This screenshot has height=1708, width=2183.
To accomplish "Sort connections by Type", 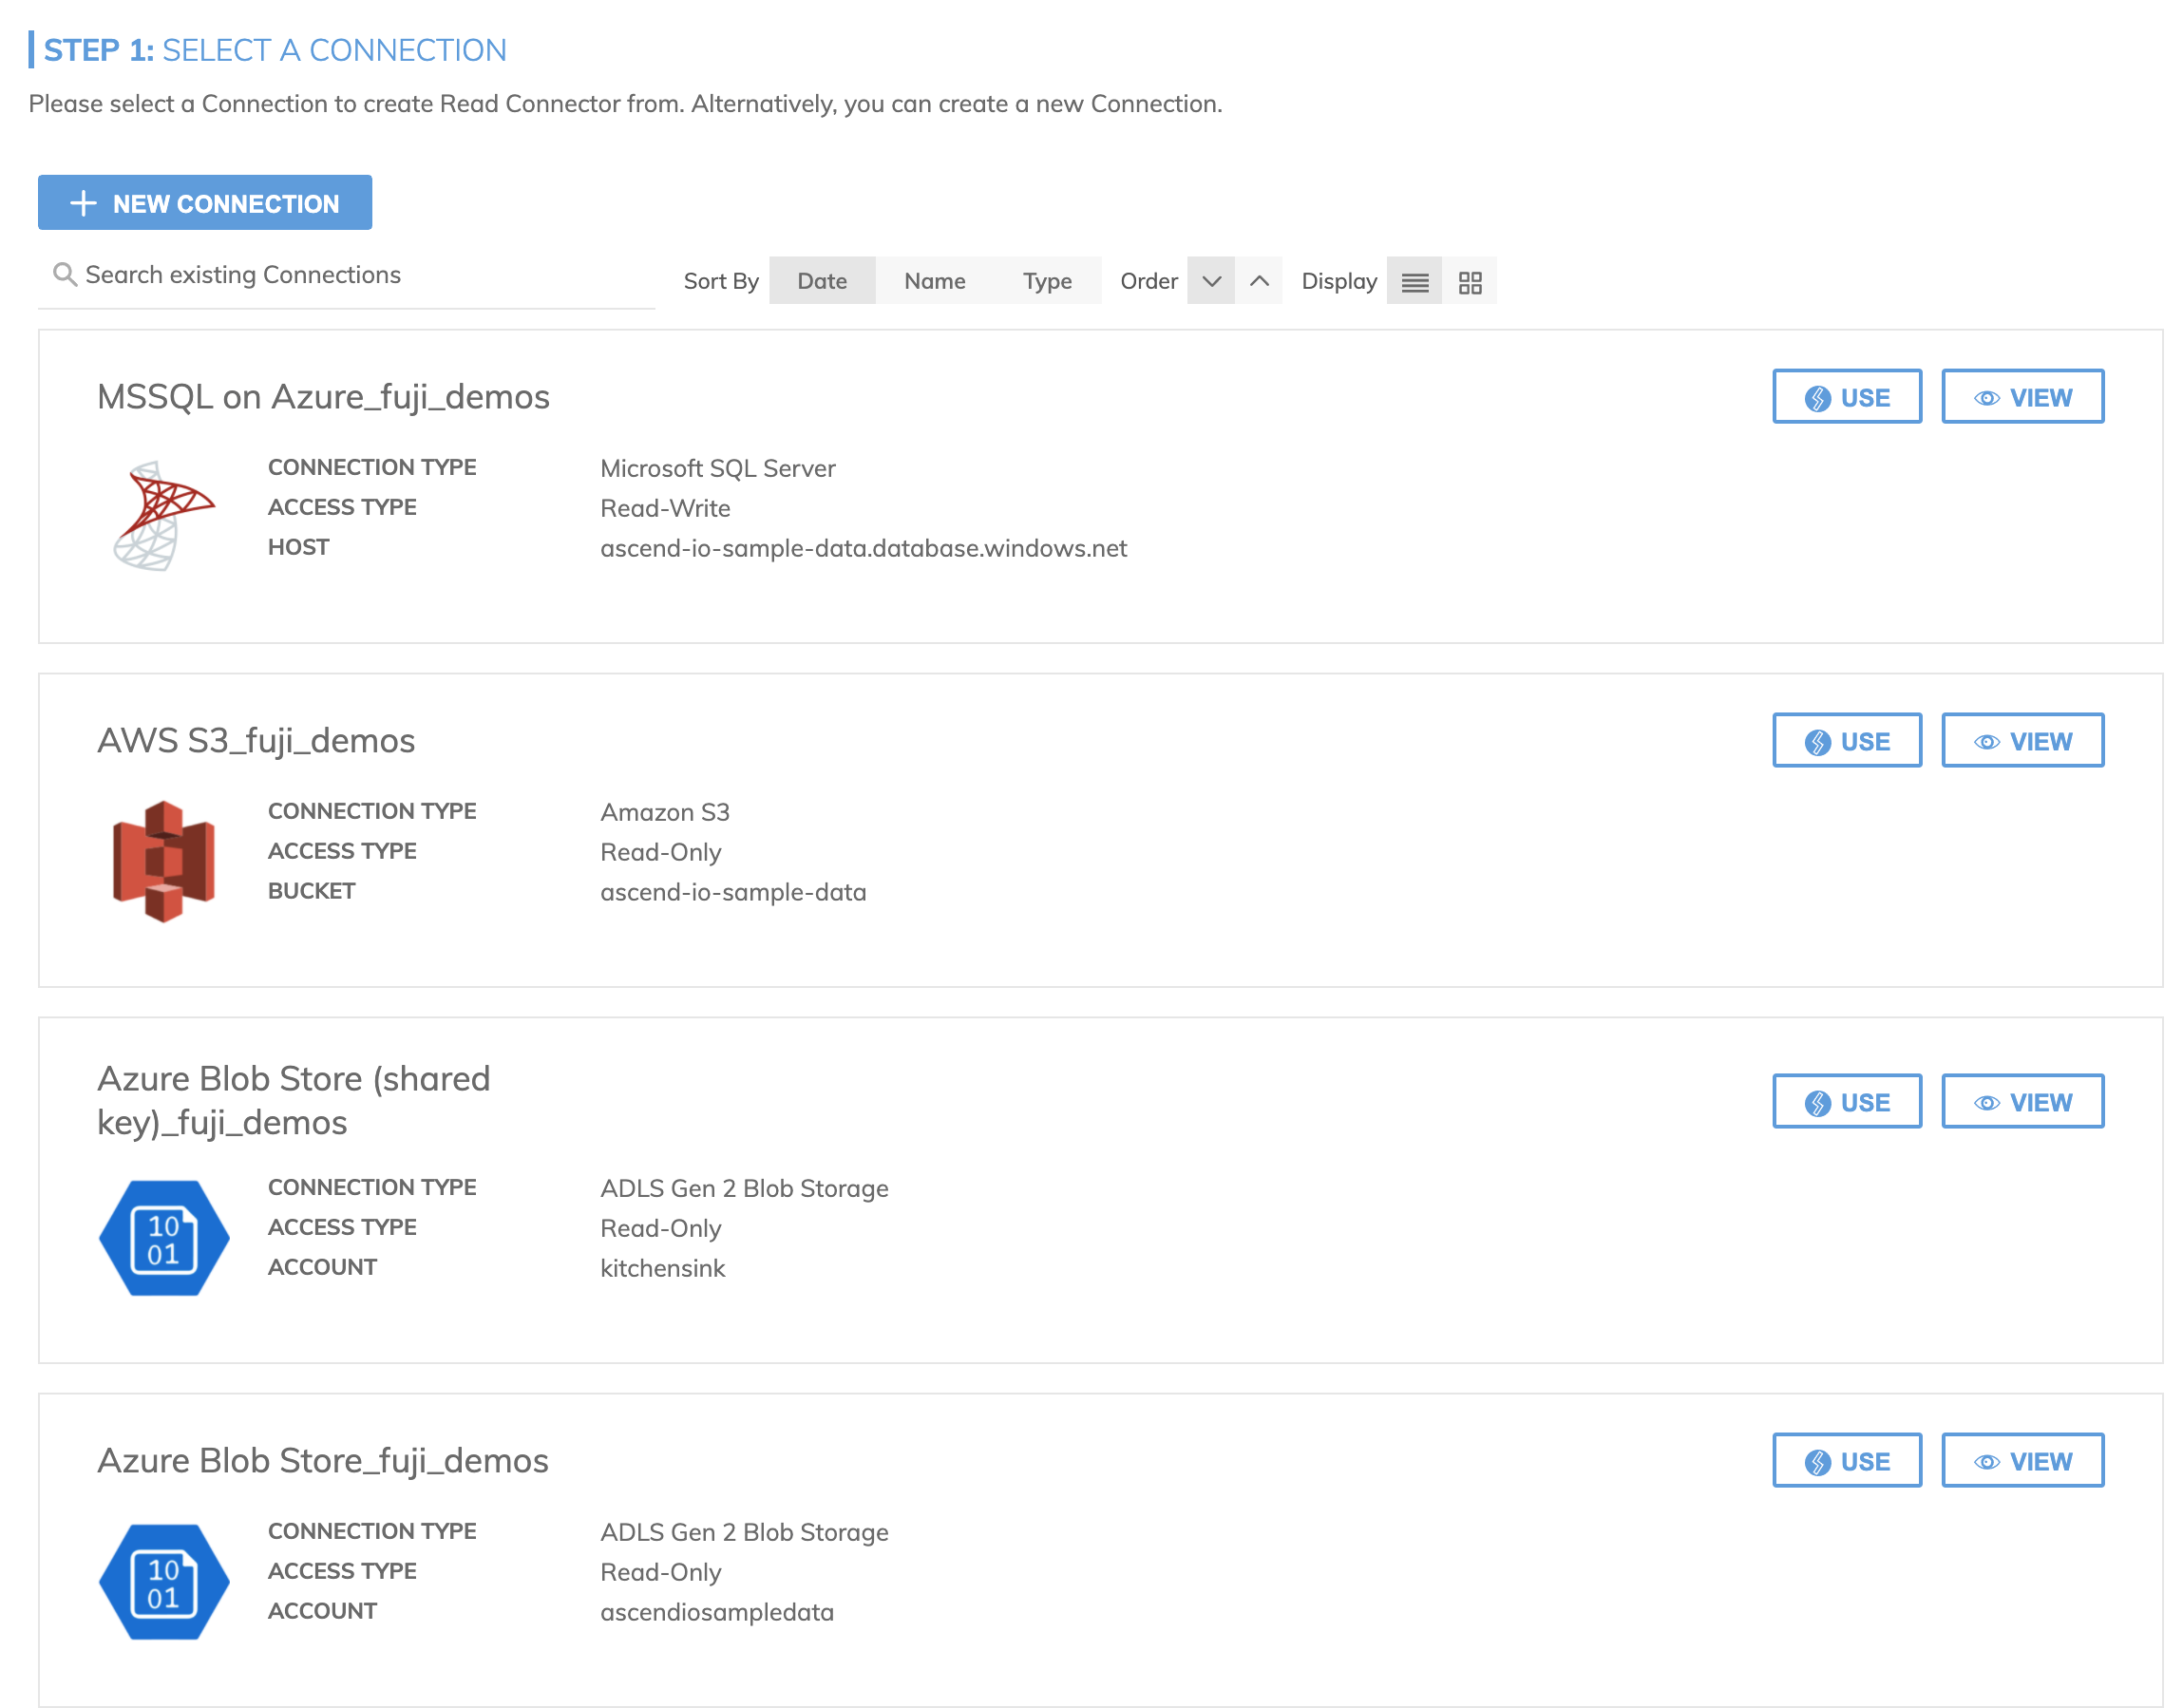I will coord(1046,282).
